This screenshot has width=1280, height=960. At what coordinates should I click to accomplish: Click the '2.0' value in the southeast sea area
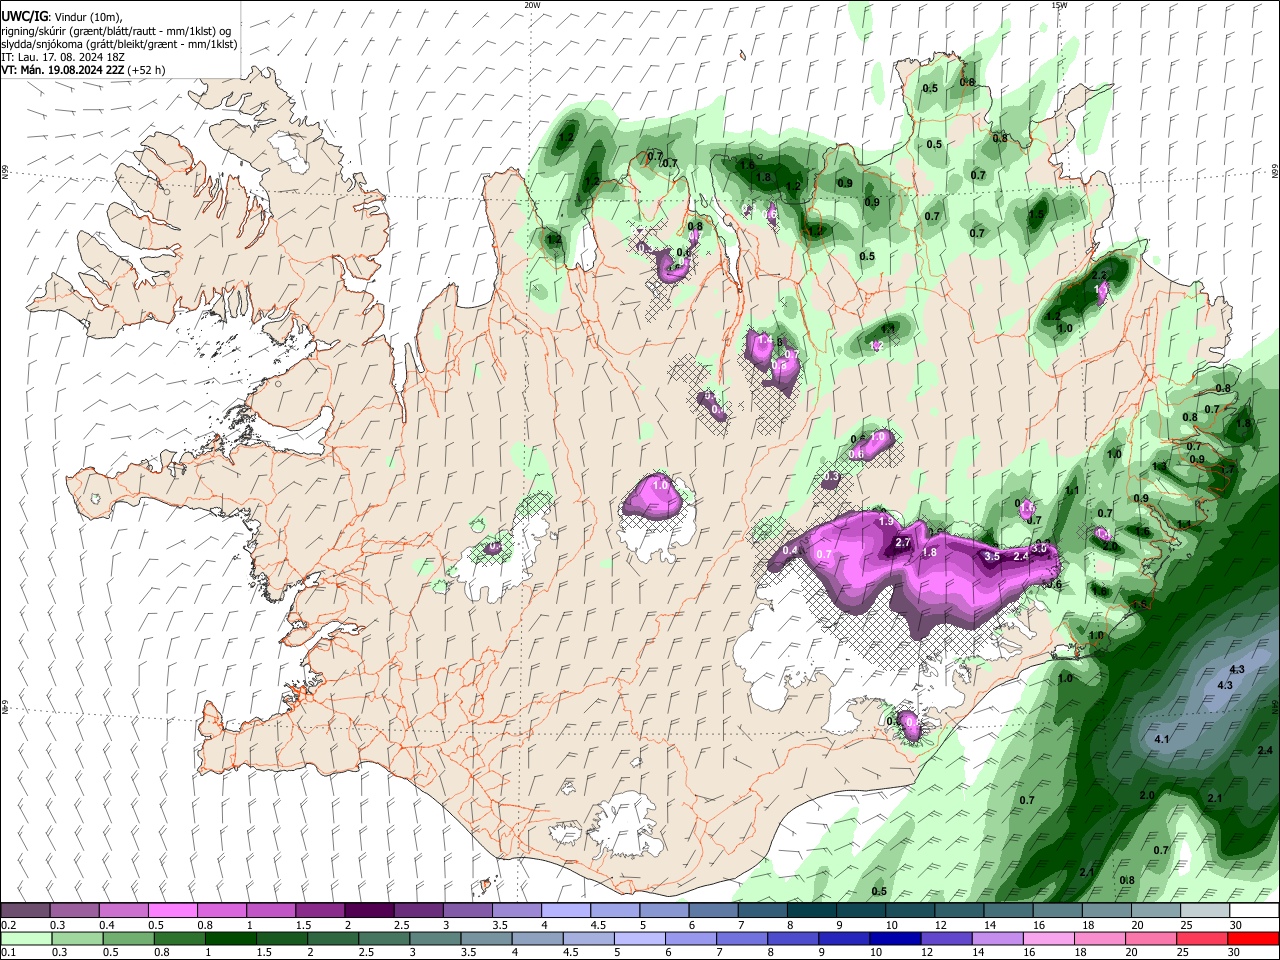tap(1147, 795)
